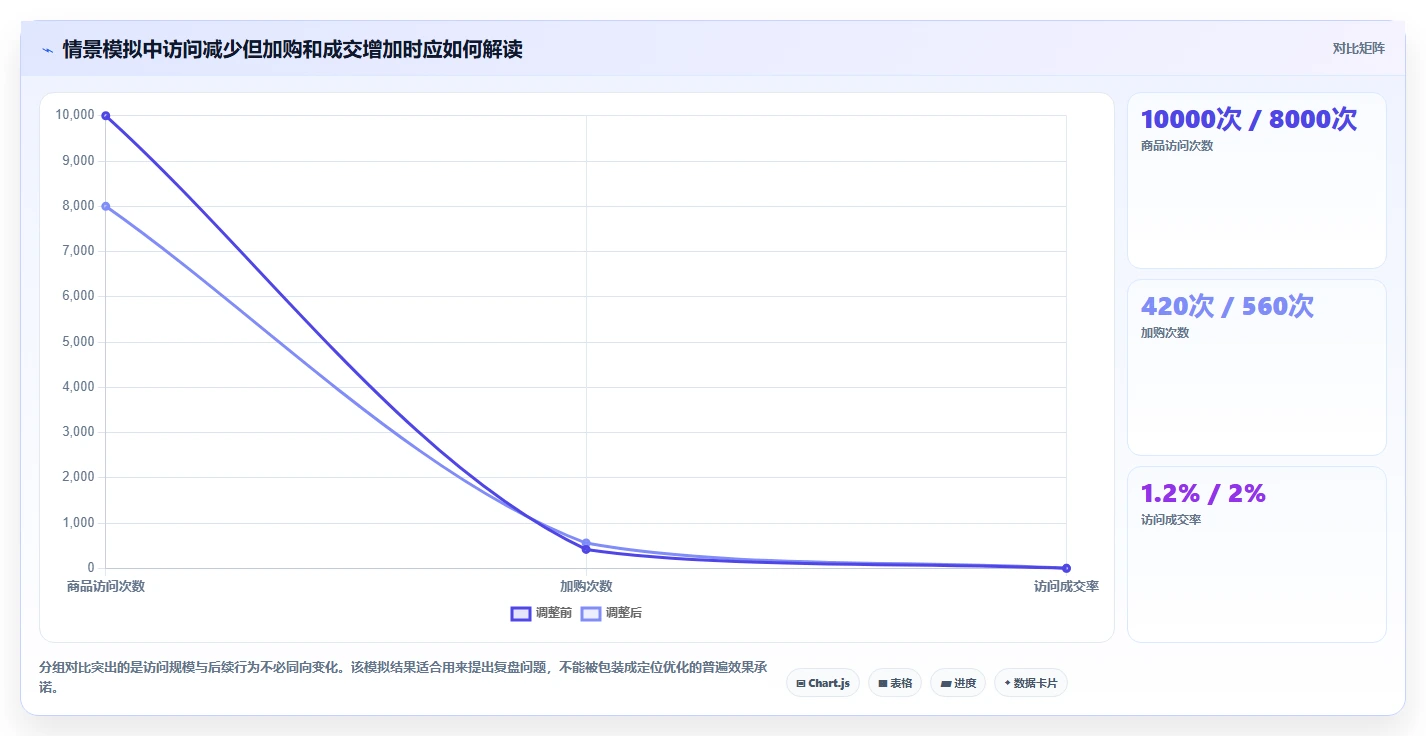Click the 5,000 y-axis tick label

coord(78,341)
